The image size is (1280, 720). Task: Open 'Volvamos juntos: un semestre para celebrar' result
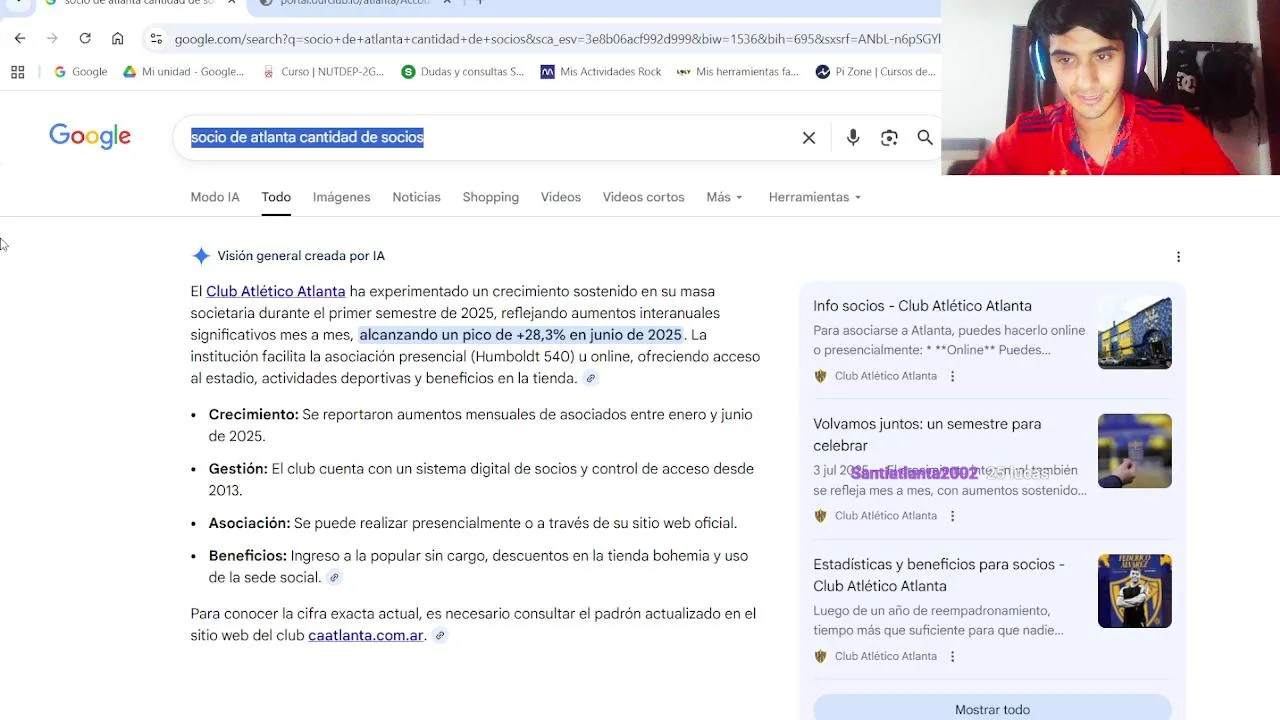[x=927, y=435]
